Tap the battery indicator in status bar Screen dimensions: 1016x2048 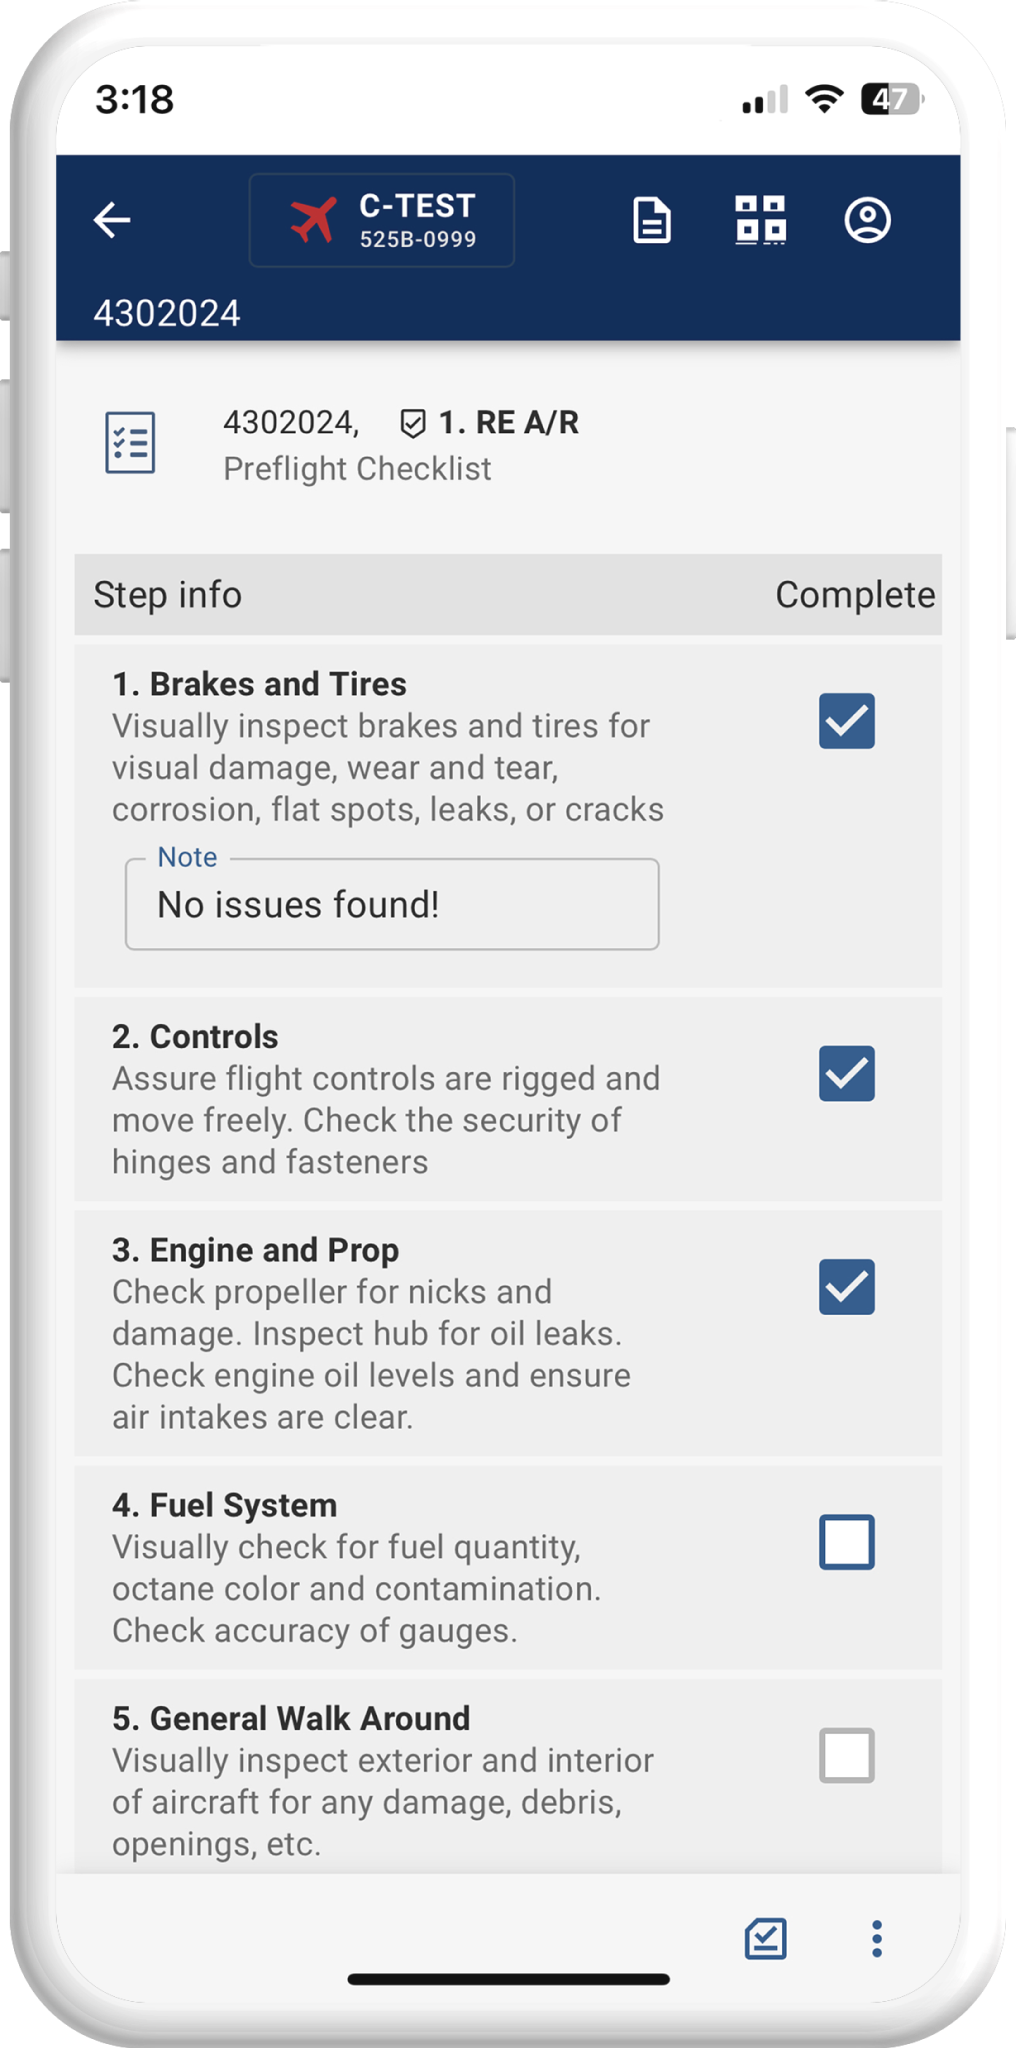(x=891, y=100)
